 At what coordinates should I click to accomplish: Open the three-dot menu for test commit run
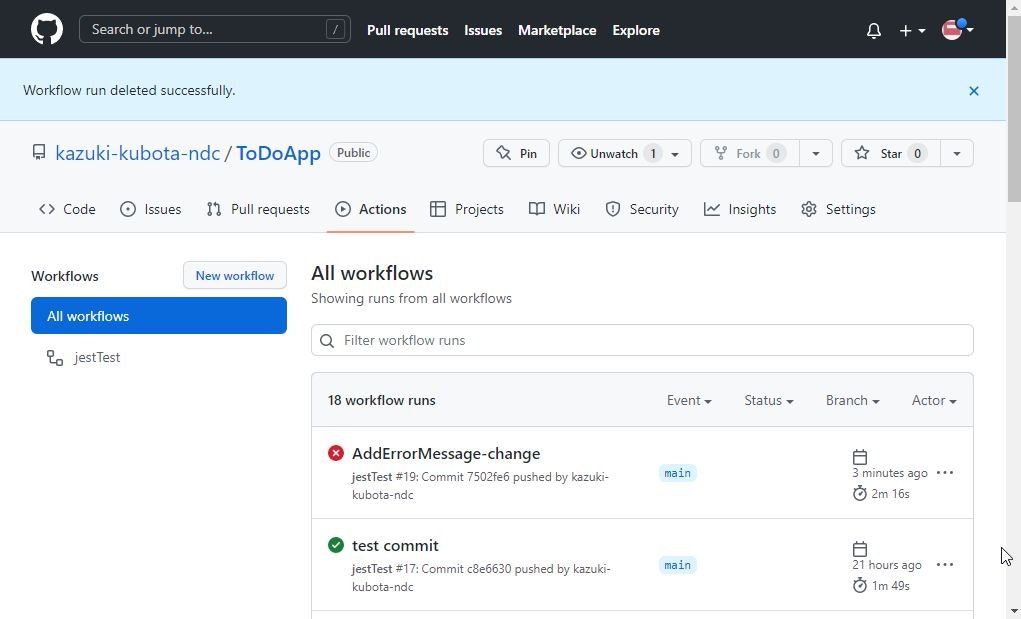(945, 565)
